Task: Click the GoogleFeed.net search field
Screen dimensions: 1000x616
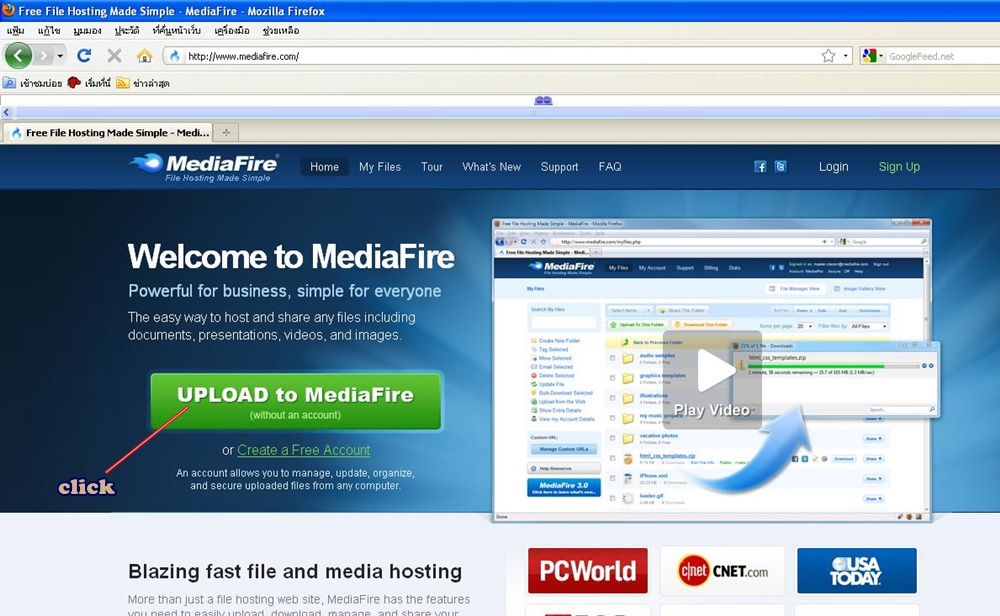Action: (943, 56)
